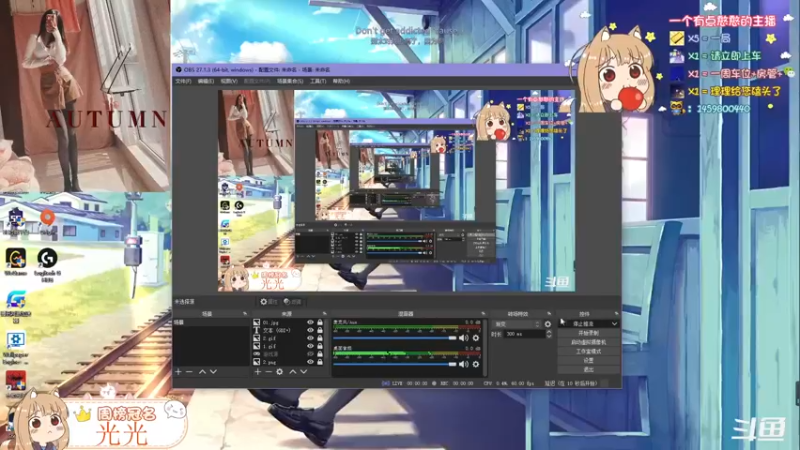Open 麦克风/Aux audio settings gear

(476, 338)
